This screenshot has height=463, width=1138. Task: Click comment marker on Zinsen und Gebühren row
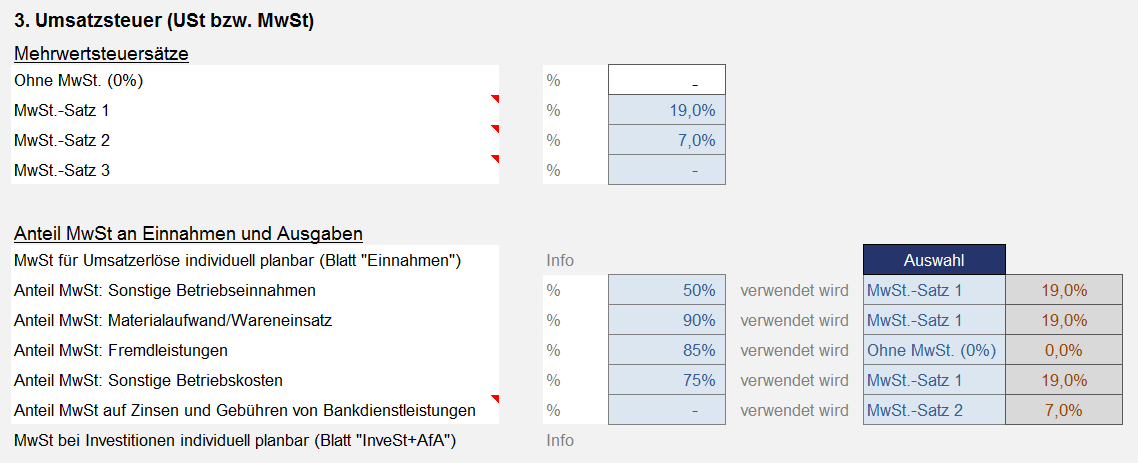coord(496,398)
